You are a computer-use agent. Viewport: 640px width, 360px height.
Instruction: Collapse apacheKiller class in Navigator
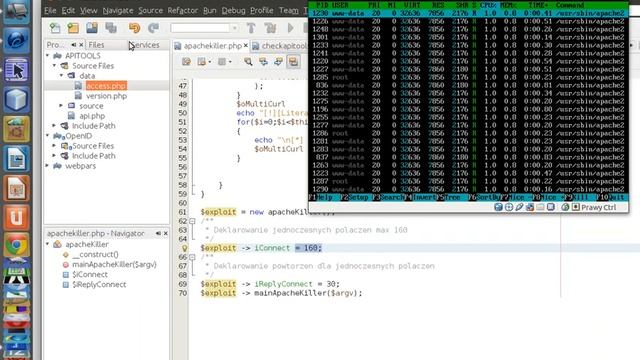tap(48, 244)
